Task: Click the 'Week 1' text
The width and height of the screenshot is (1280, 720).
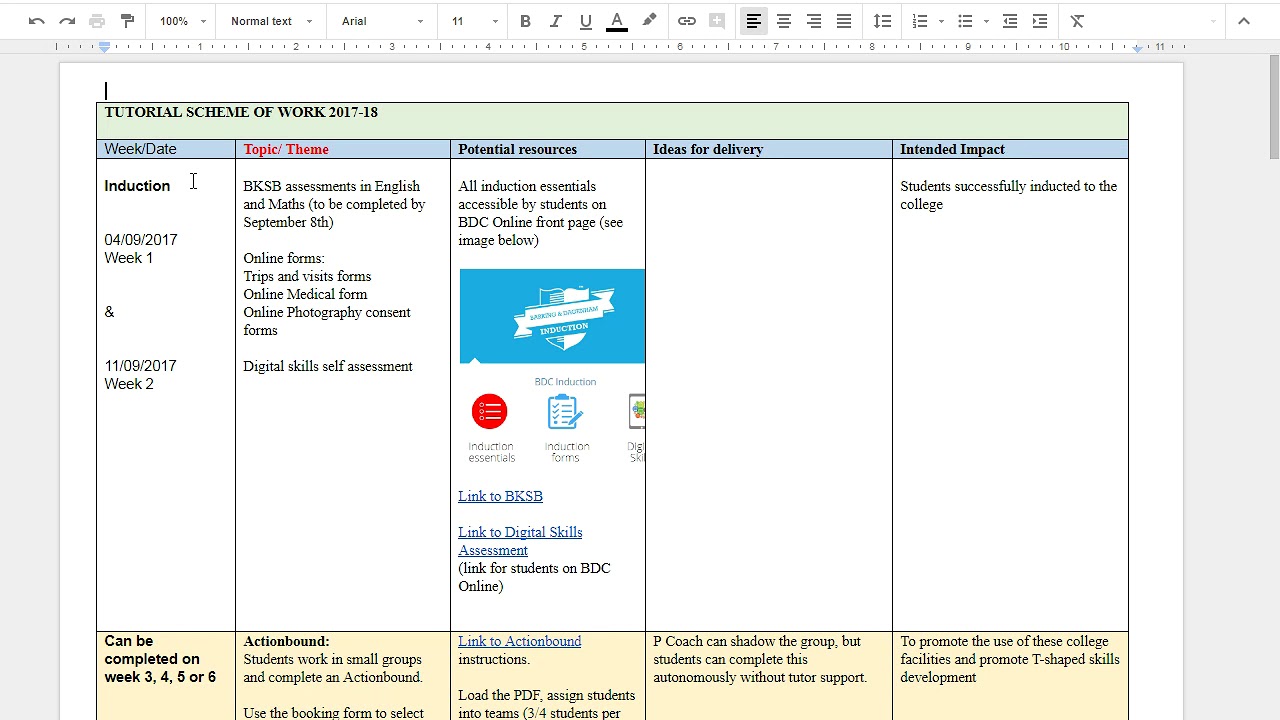Action: pos(129,258)
